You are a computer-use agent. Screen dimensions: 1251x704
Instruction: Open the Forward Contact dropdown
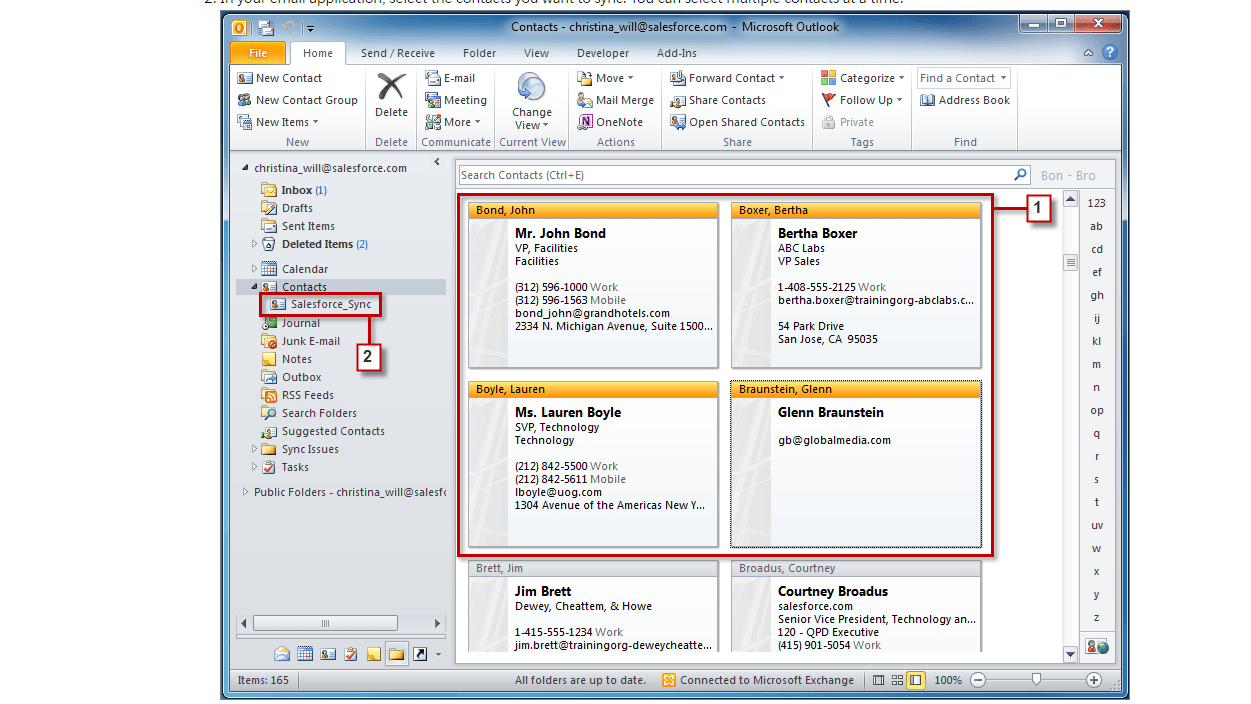click(x=727, y=78)
